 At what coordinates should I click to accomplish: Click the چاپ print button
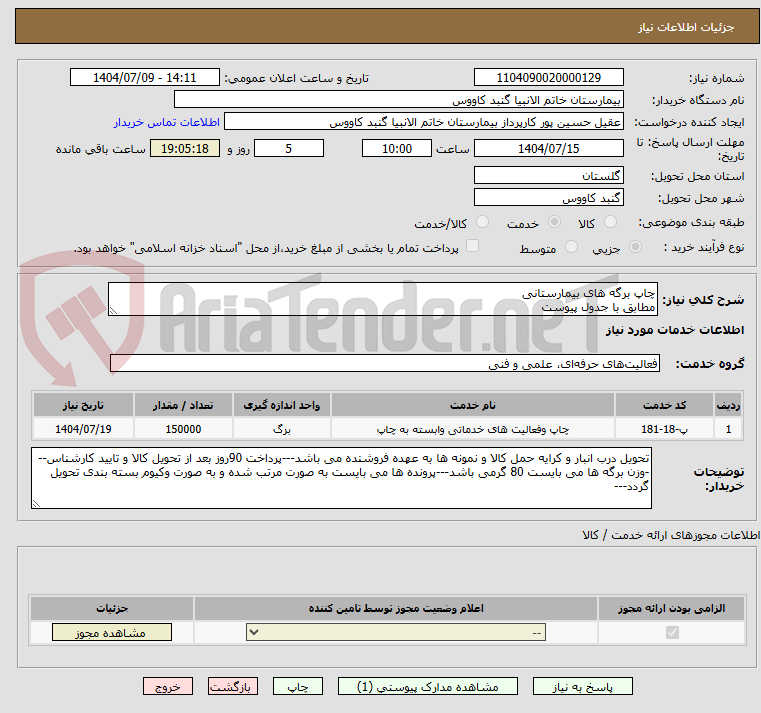click(298, 686)
